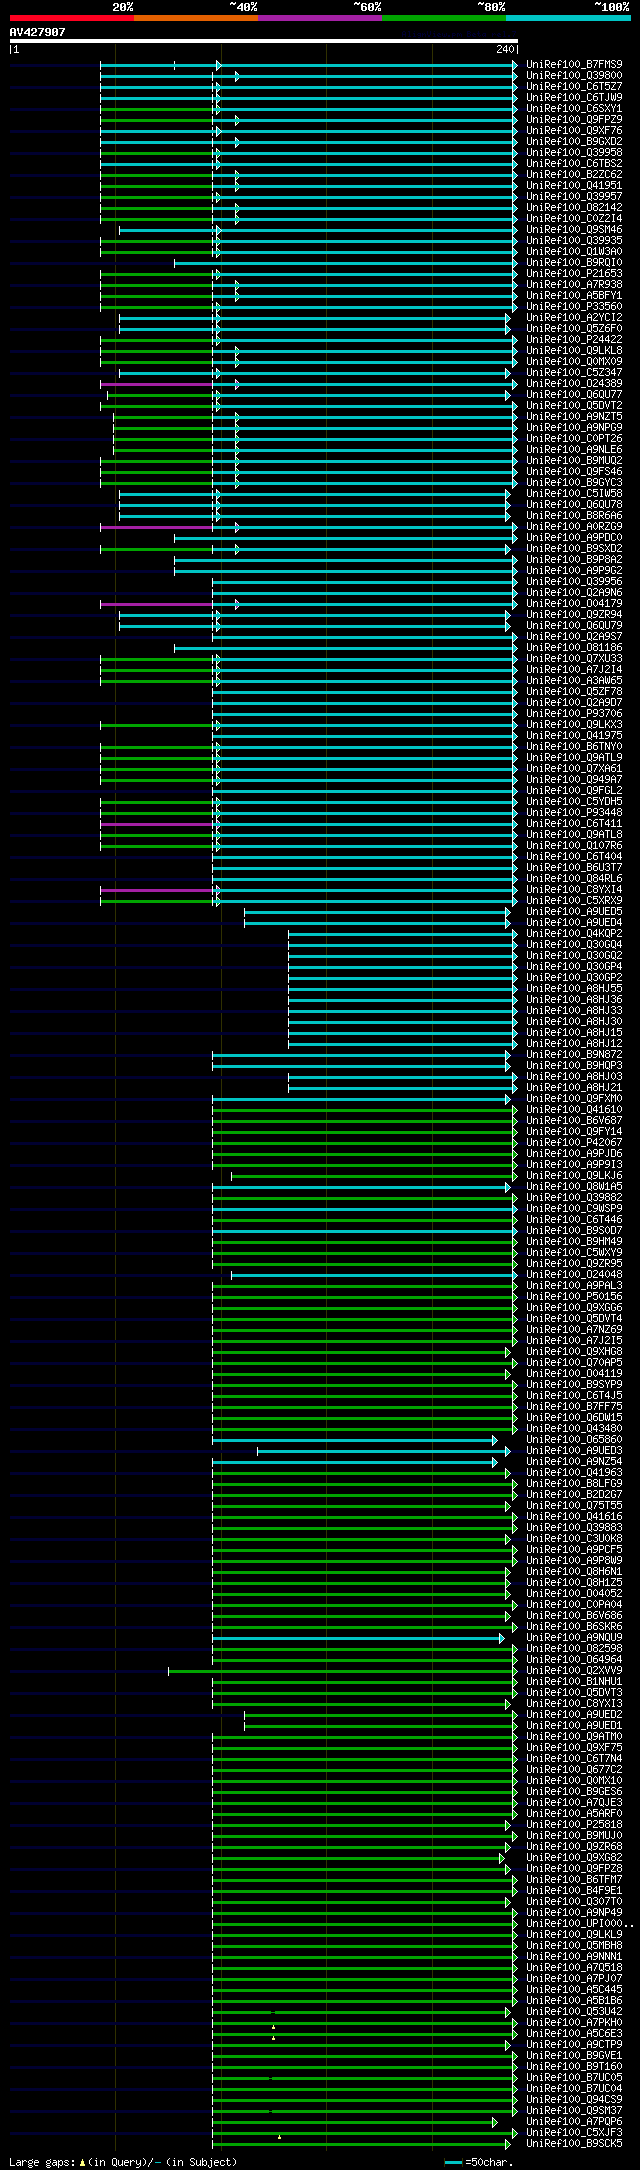This screenshot has width=640, height=2170.
Task: Open hit UniRef100_Q39800
Action: [574, 75]
